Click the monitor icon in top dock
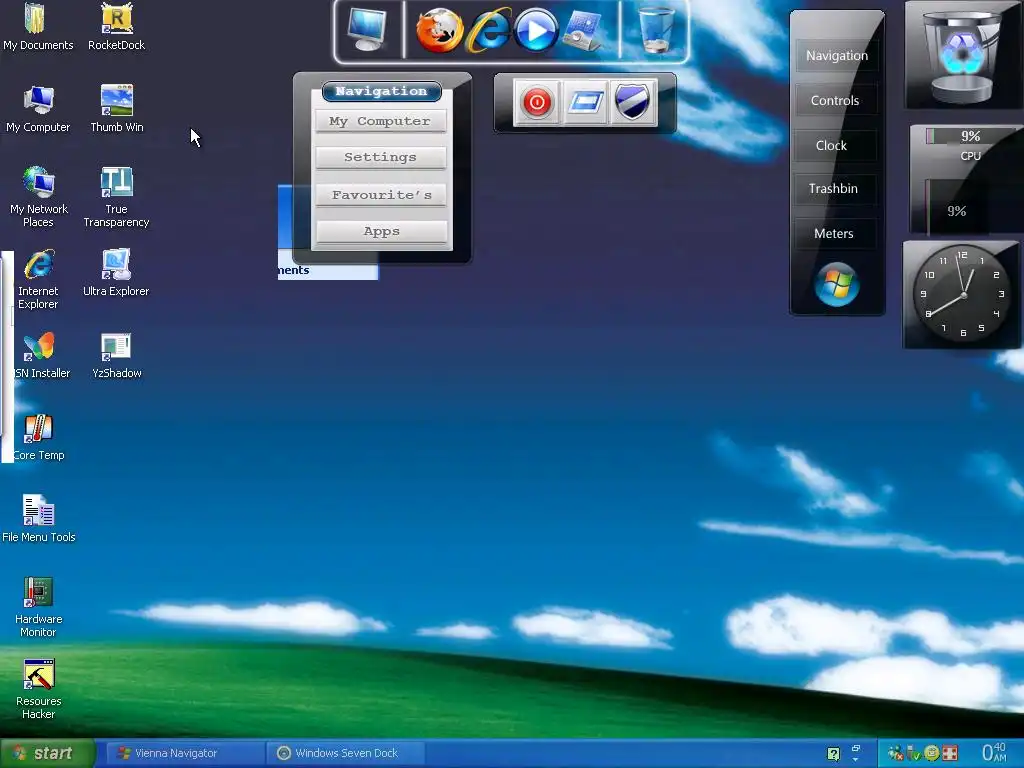Screen dimensions: 1024x768 [x=367, y=30]
